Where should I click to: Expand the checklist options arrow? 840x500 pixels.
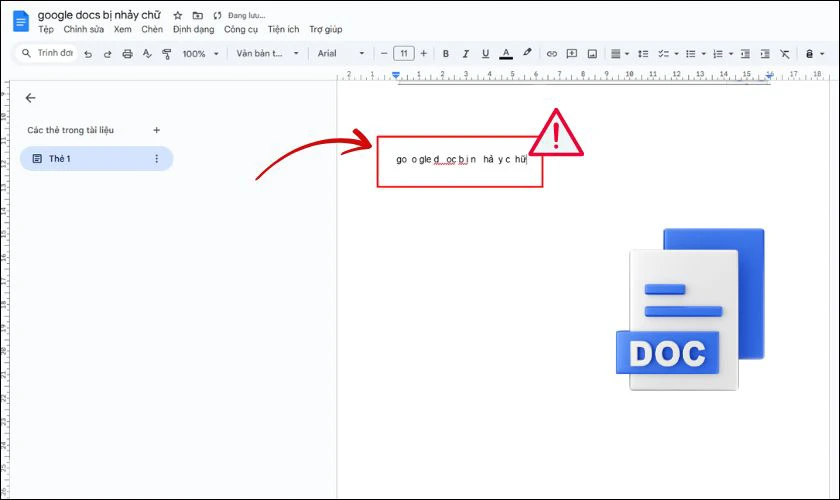676,54
